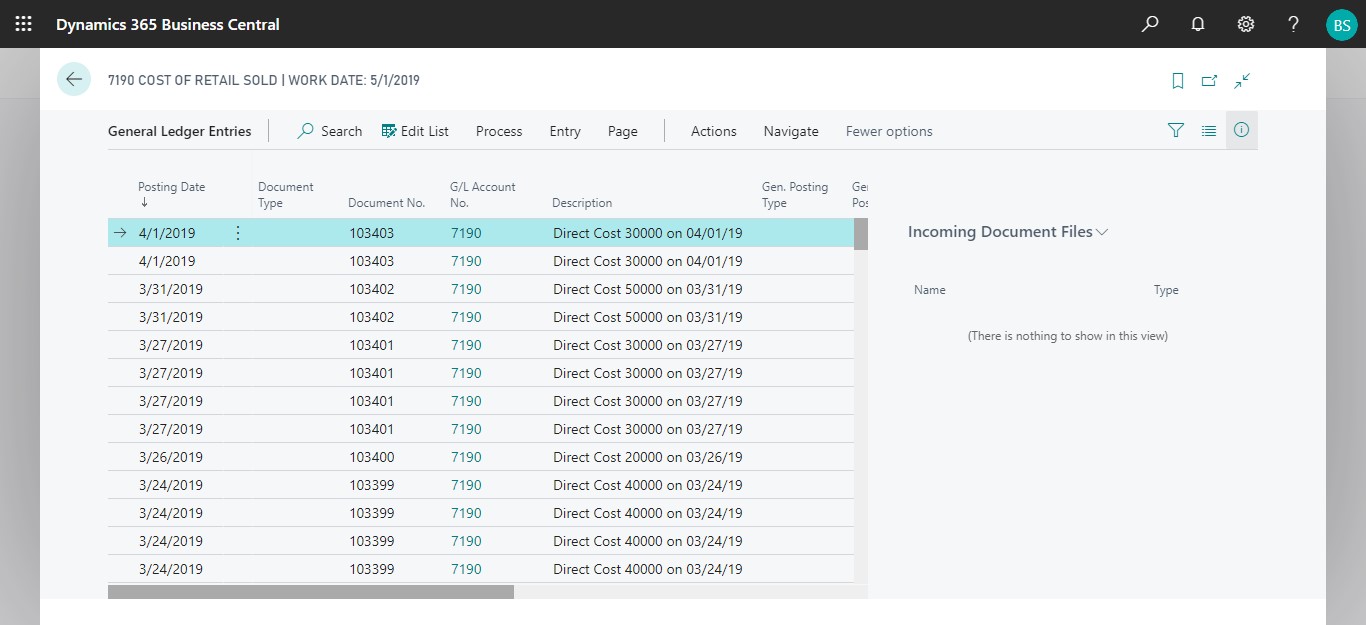Open the Process menu

pos(499,131)
